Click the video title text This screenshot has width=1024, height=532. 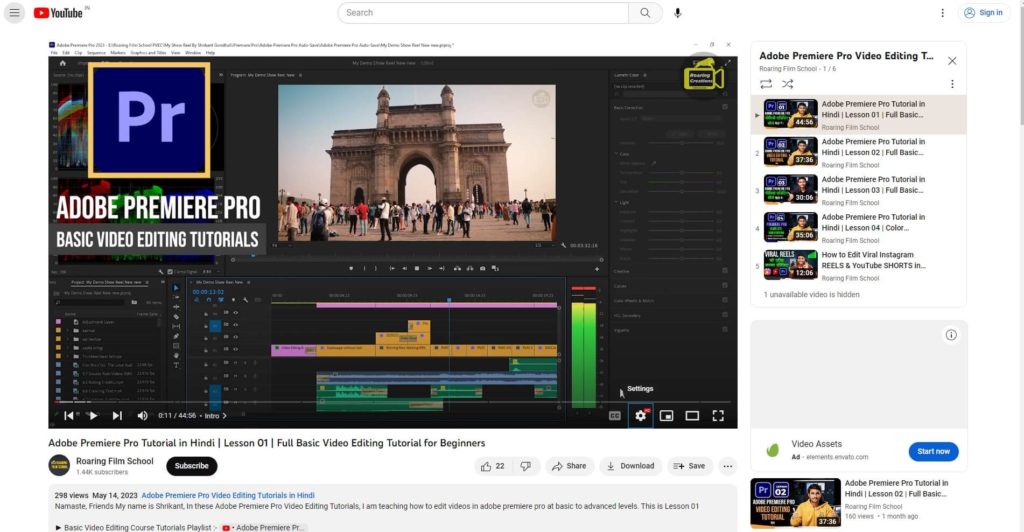point(266,443)
